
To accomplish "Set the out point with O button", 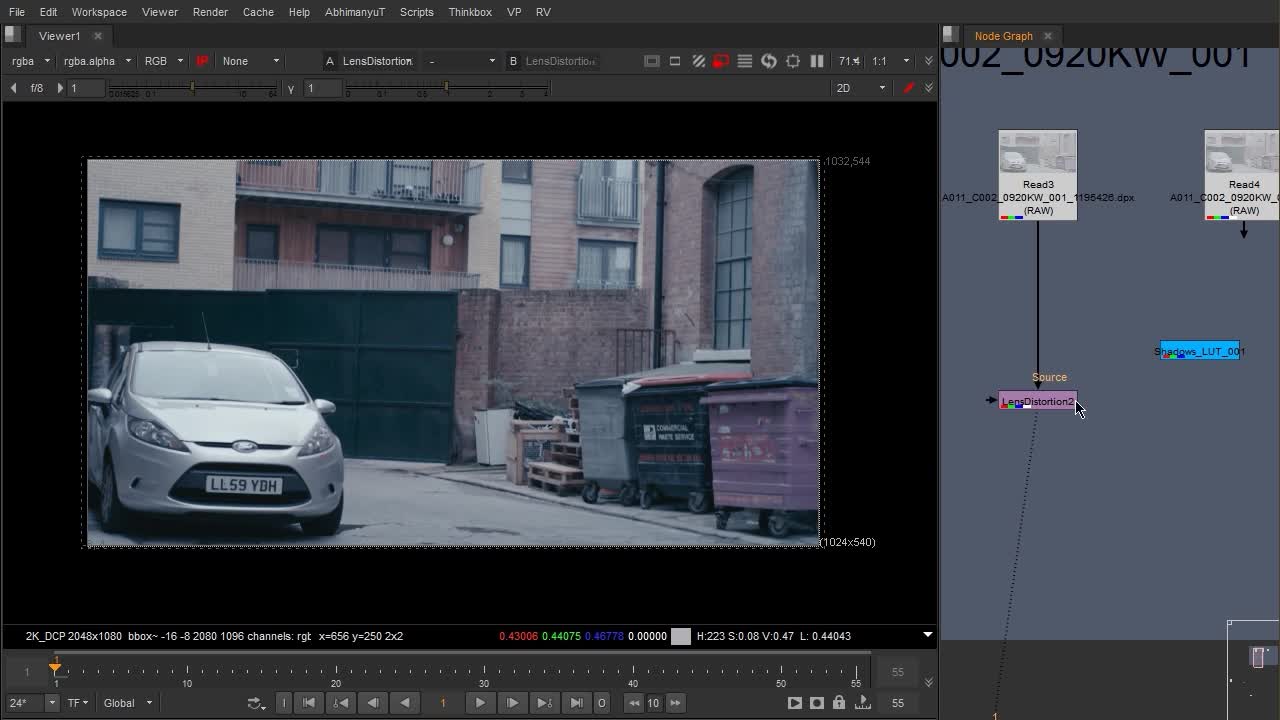I will (602, 703).
